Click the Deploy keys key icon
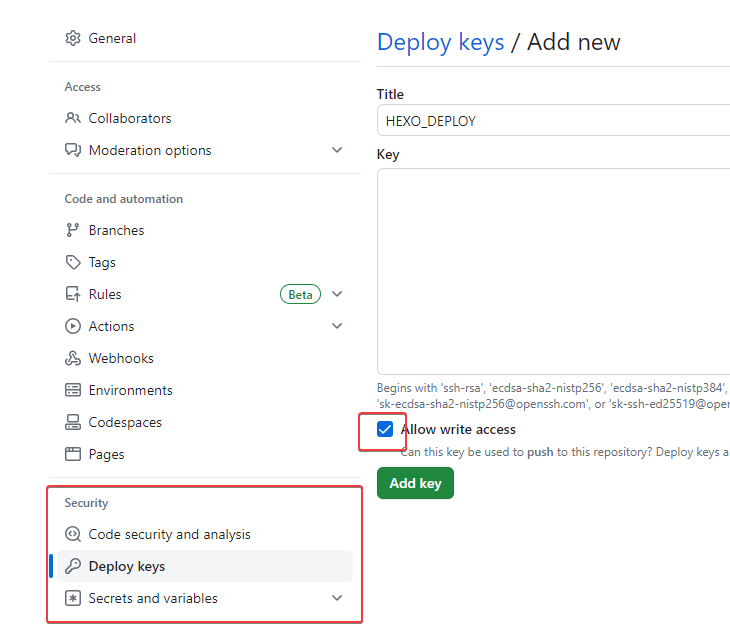Image resolution: width=730 pixels, height=641 pixels. point(73,566)
